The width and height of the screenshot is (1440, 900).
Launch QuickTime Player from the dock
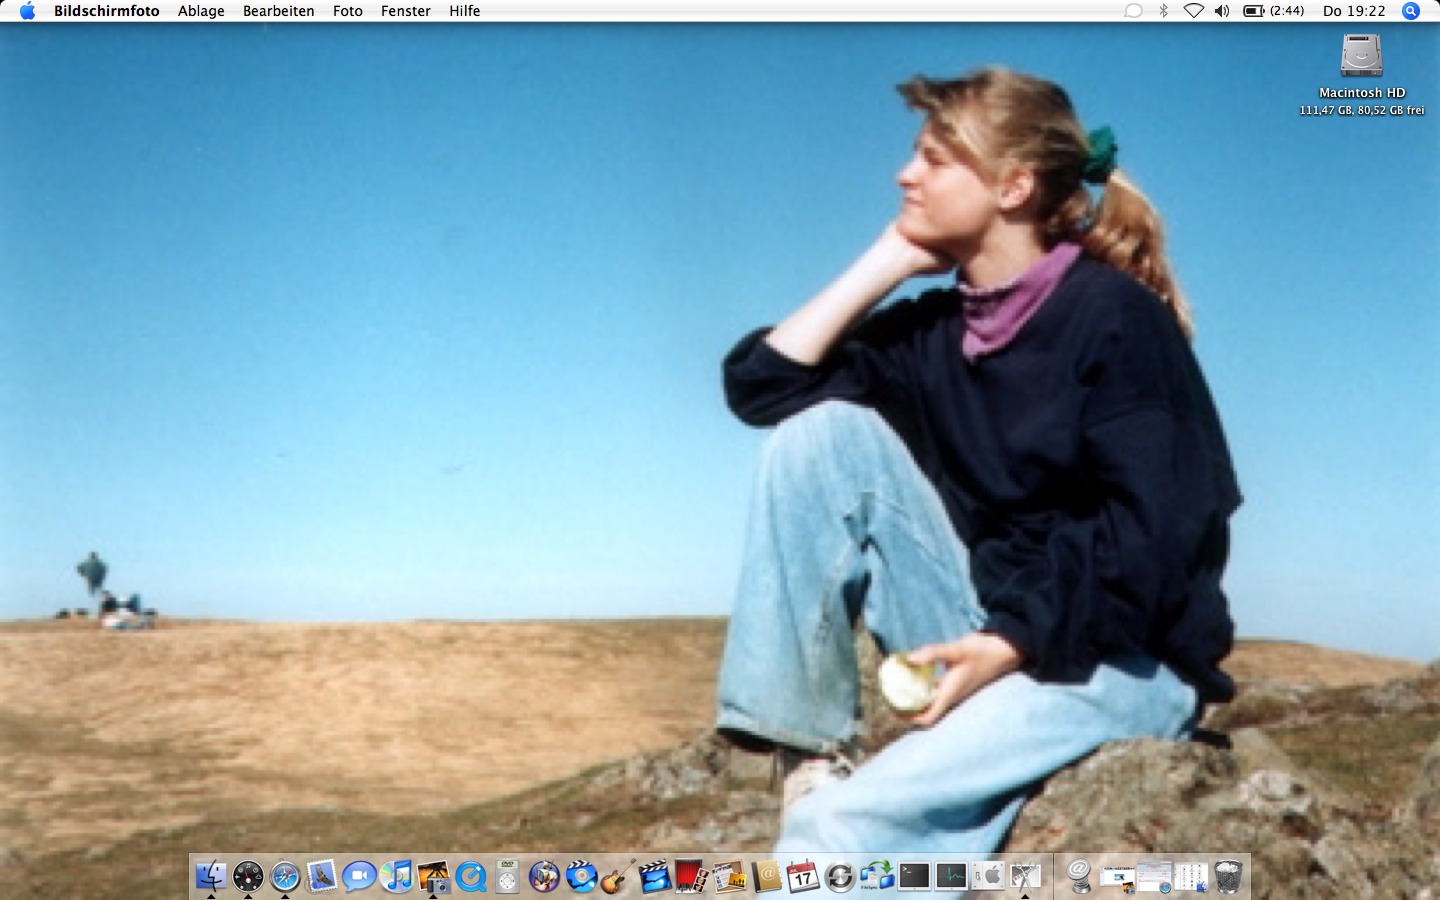tap(470, 877)
